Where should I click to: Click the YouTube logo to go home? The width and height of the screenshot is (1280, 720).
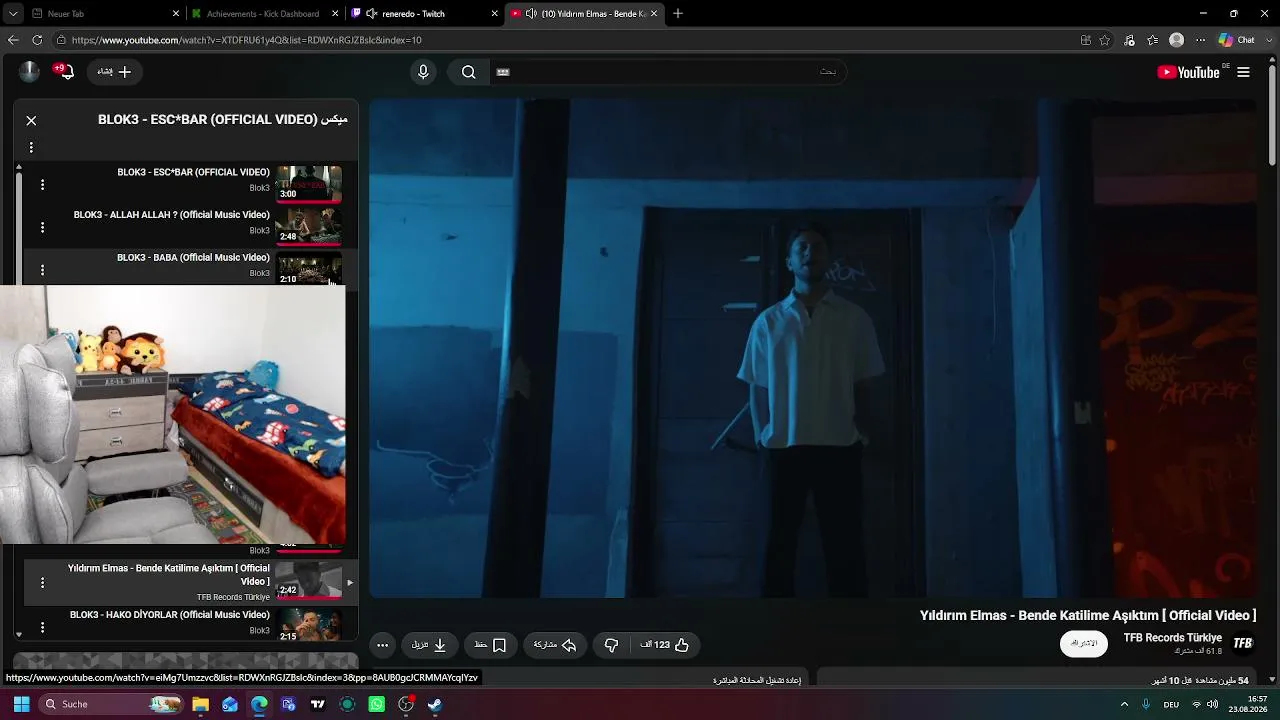[1188, 72]
